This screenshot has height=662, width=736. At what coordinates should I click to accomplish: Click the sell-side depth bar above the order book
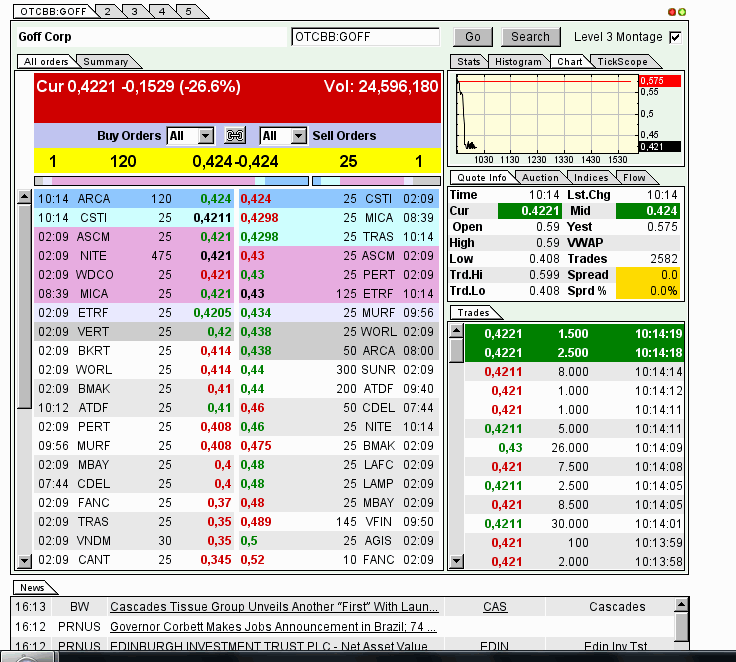376,181
